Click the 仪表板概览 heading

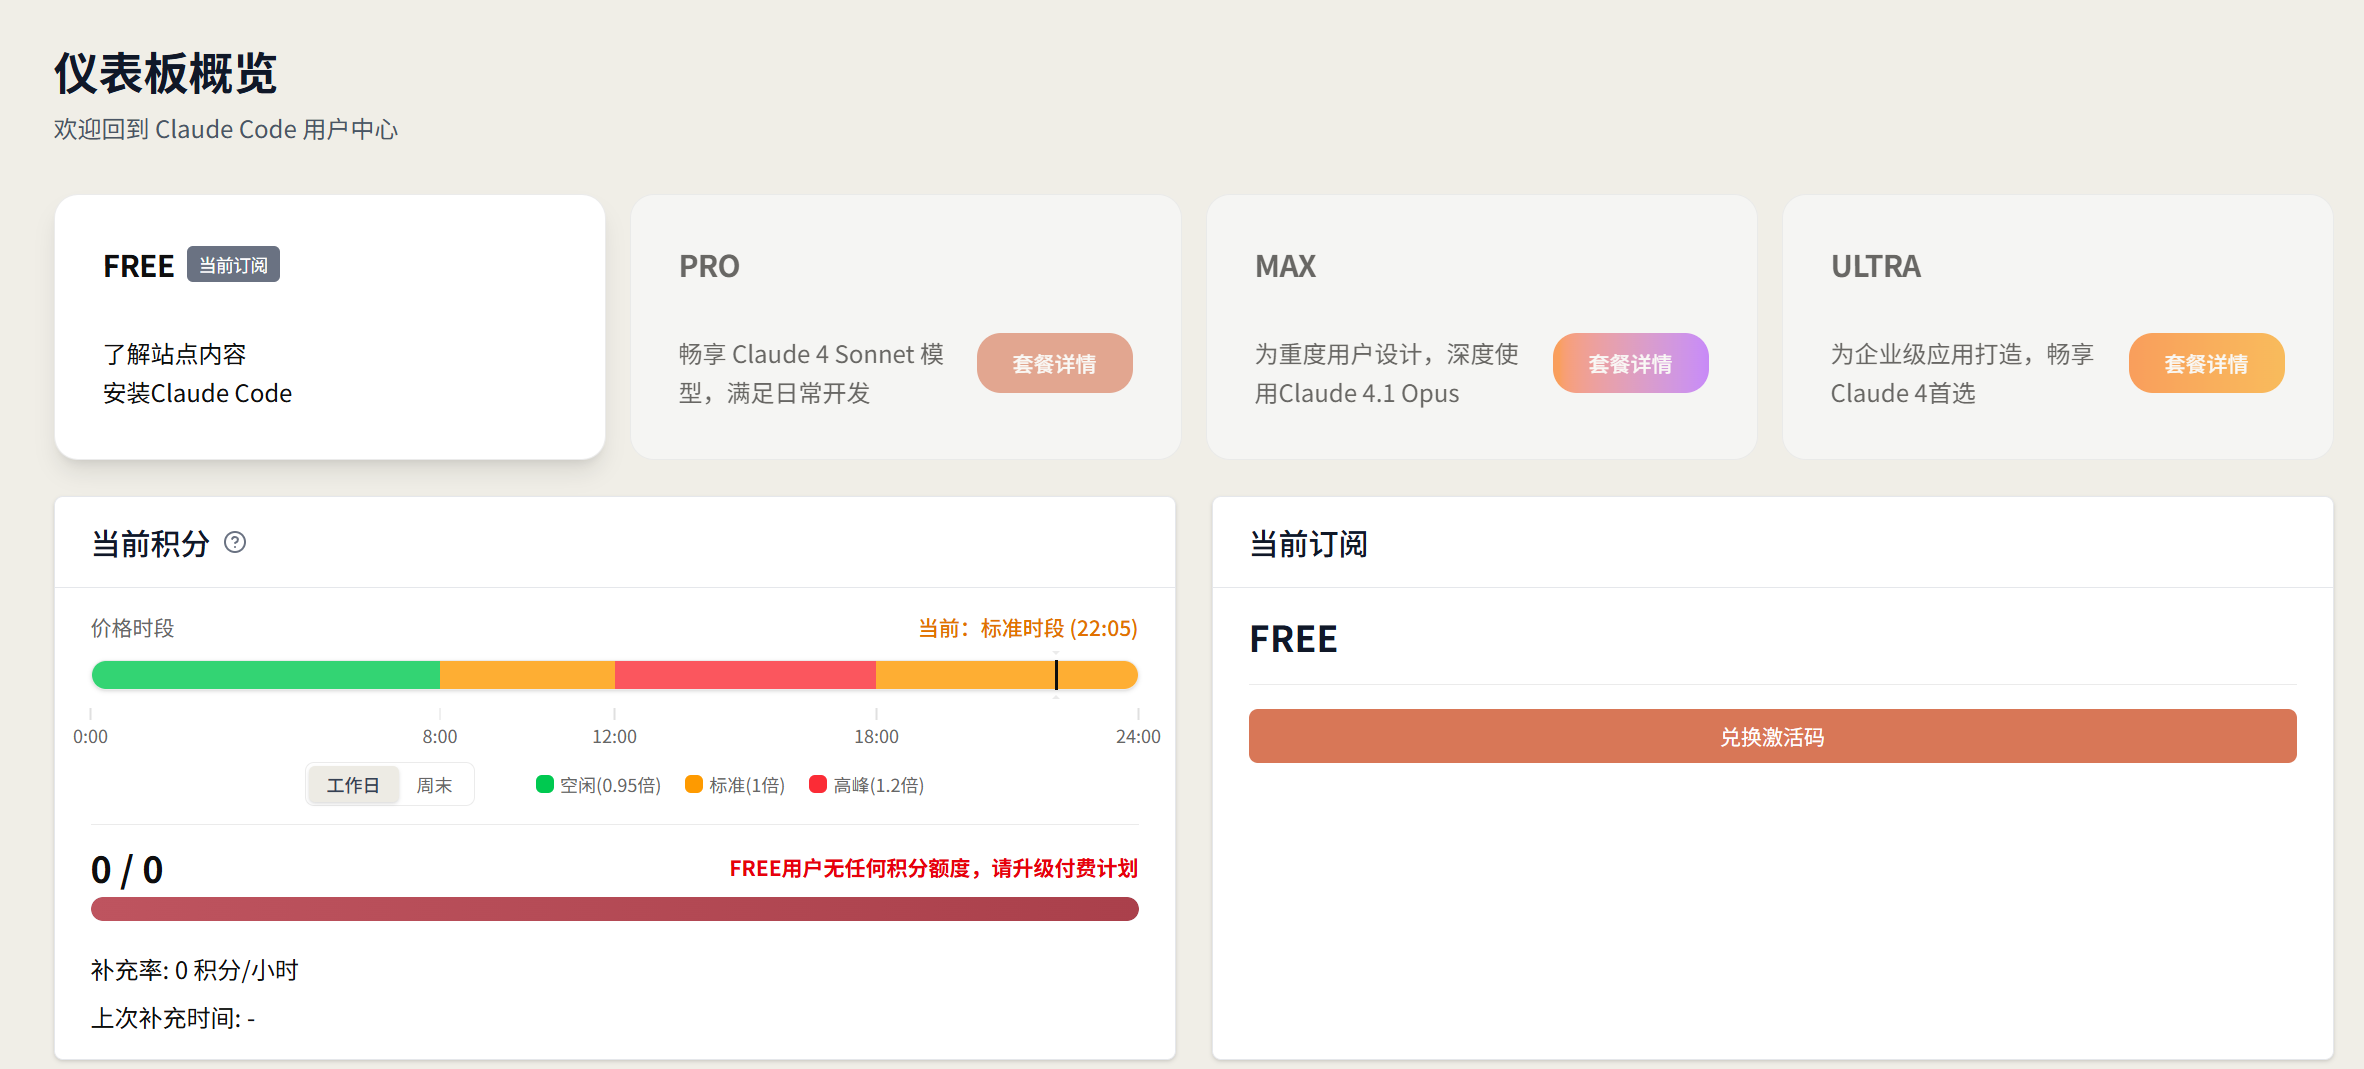[165, 73]
